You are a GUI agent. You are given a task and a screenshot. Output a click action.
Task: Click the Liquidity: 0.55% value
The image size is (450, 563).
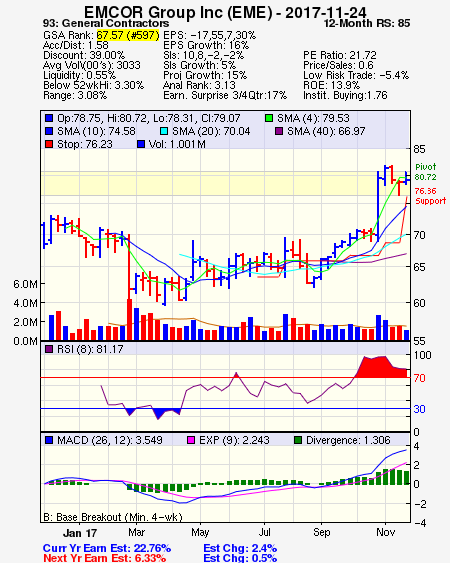coord(80,75)
